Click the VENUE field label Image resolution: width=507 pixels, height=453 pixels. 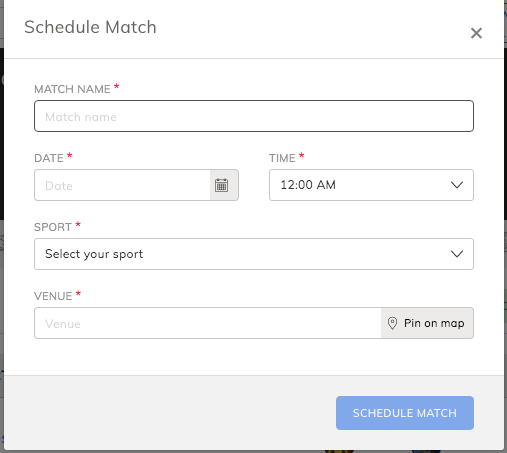[x=53, y=296]
